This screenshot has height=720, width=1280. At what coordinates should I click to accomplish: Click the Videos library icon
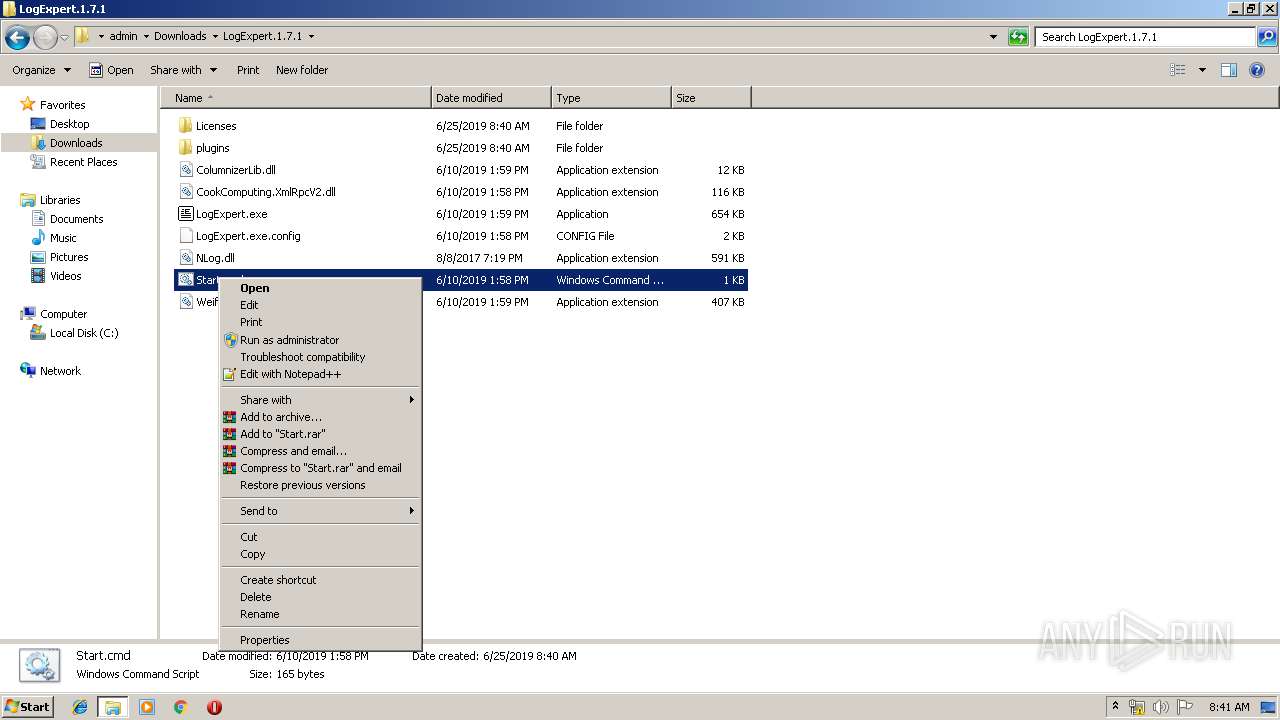click(x=38, y=276)
